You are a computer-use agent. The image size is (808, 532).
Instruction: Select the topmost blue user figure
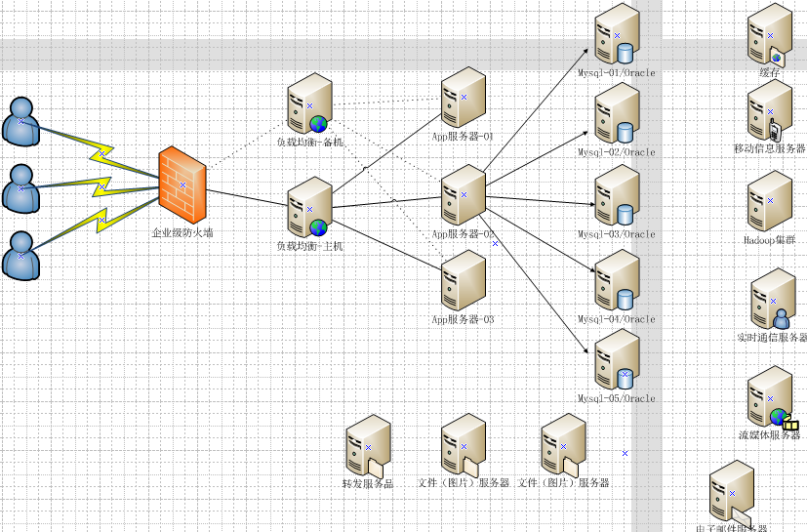pos(21,122)
